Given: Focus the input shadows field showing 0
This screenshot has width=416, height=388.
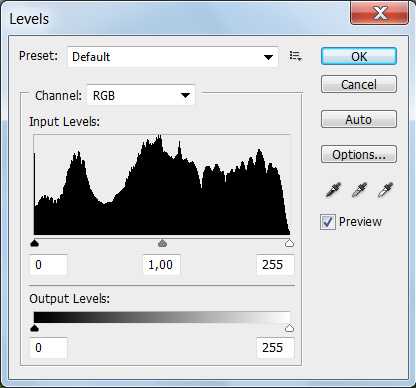Looking at the screenshot, I should [x=49, y=265].
